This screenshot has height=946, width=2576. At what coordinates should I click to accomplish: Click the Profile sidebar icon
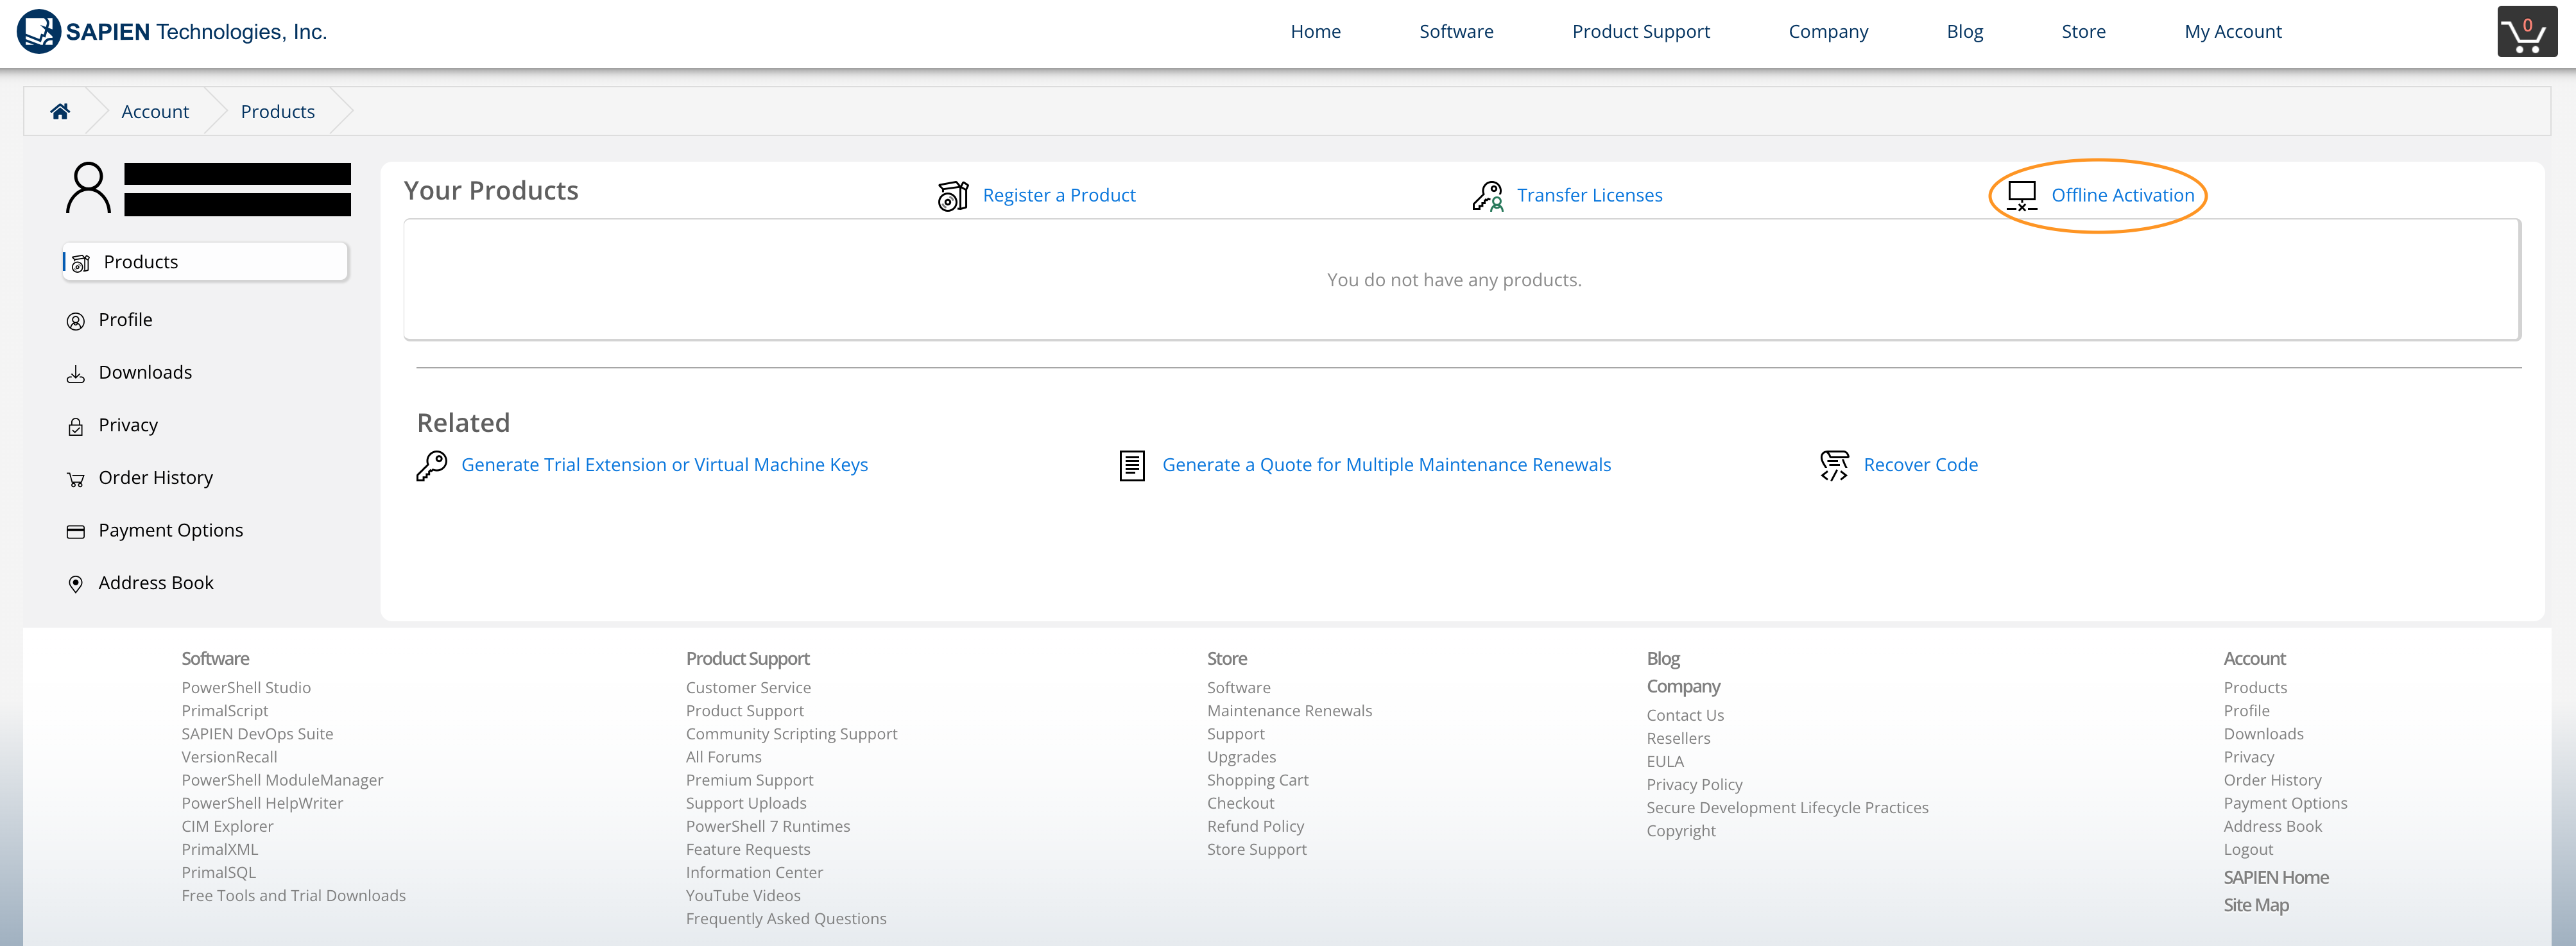point(76,321)
